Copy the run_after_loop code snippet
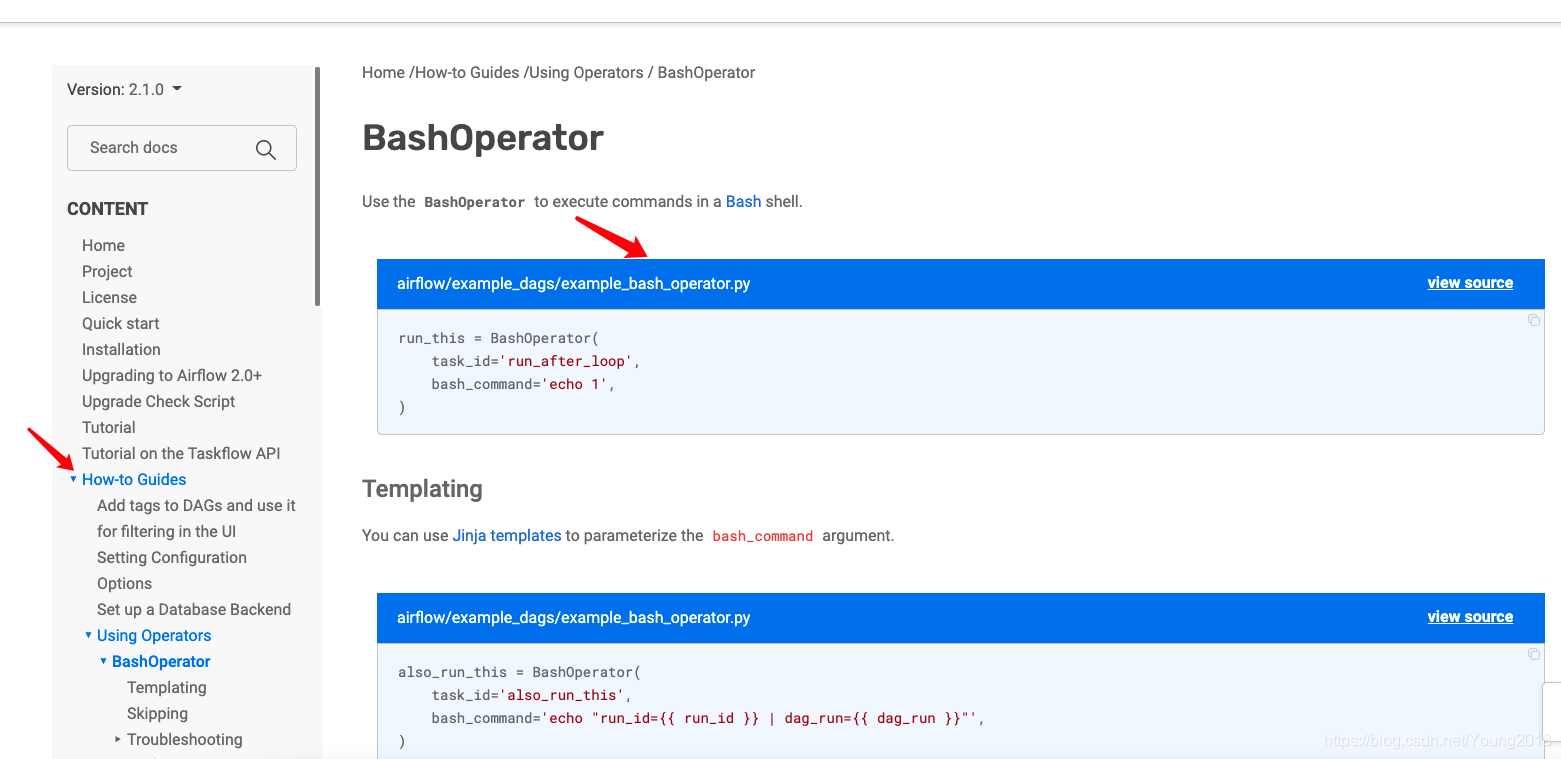 coord(1533,320)
